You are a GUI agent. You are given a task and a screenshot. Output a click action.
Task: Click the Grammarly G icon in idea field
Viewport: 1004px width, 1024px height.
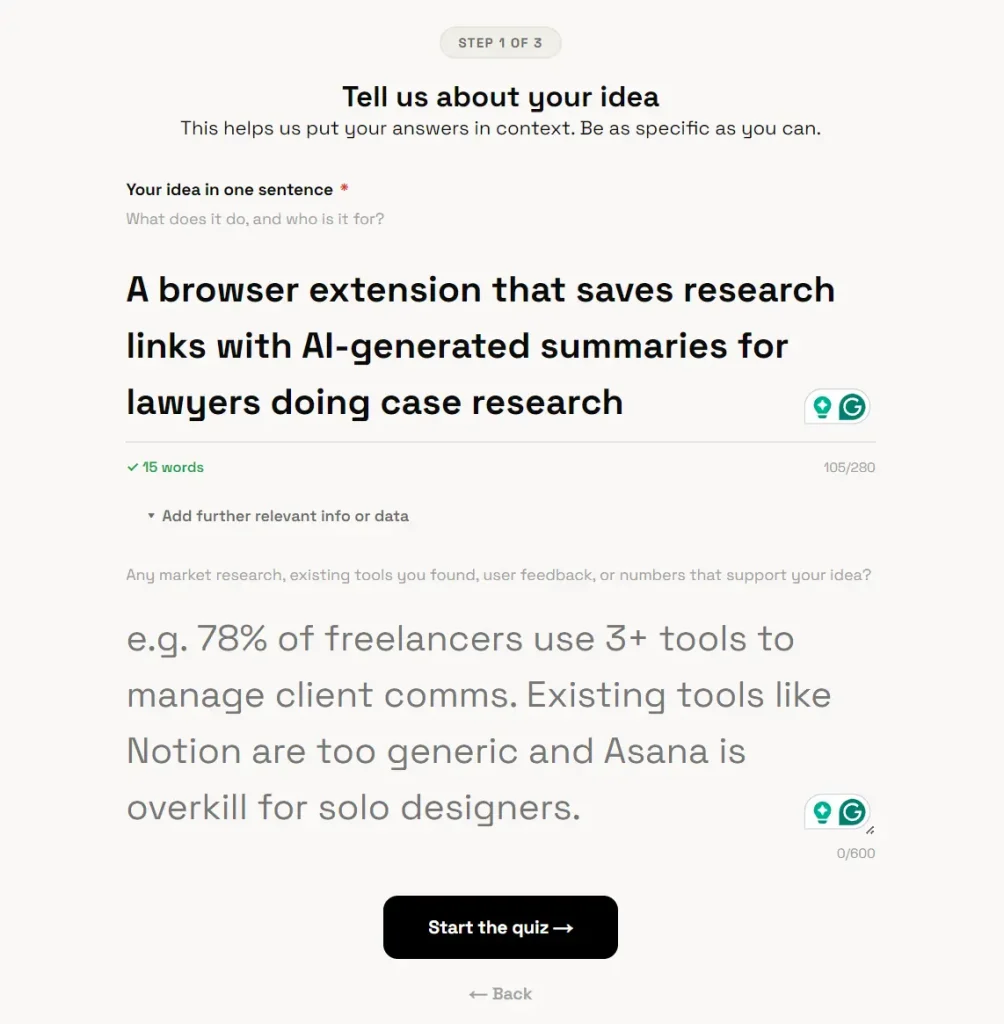tap(852, 407)
